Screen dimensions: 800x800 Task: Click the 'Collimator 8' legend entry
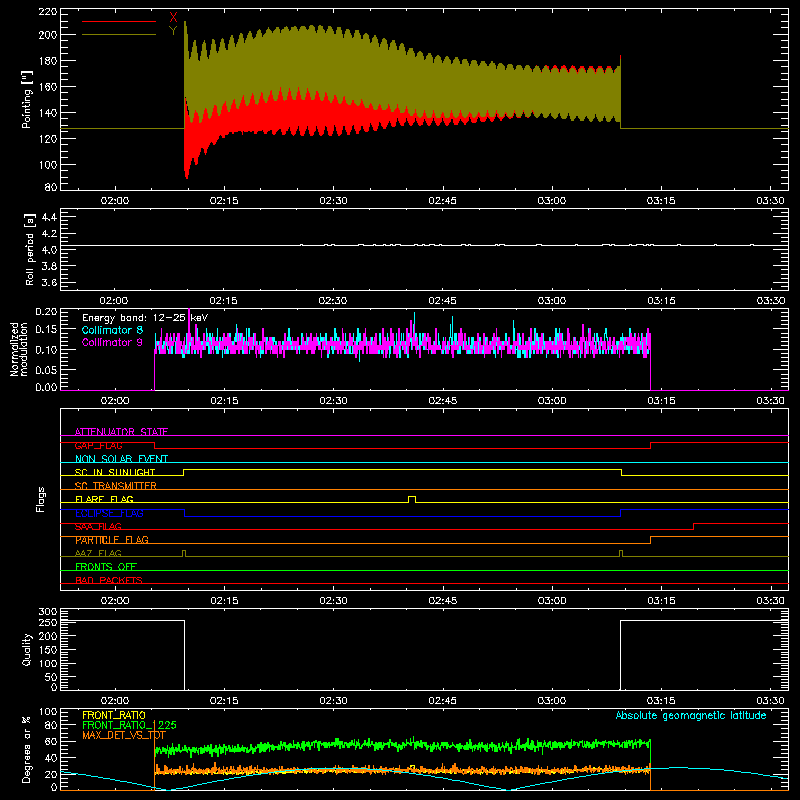[112, 330]
